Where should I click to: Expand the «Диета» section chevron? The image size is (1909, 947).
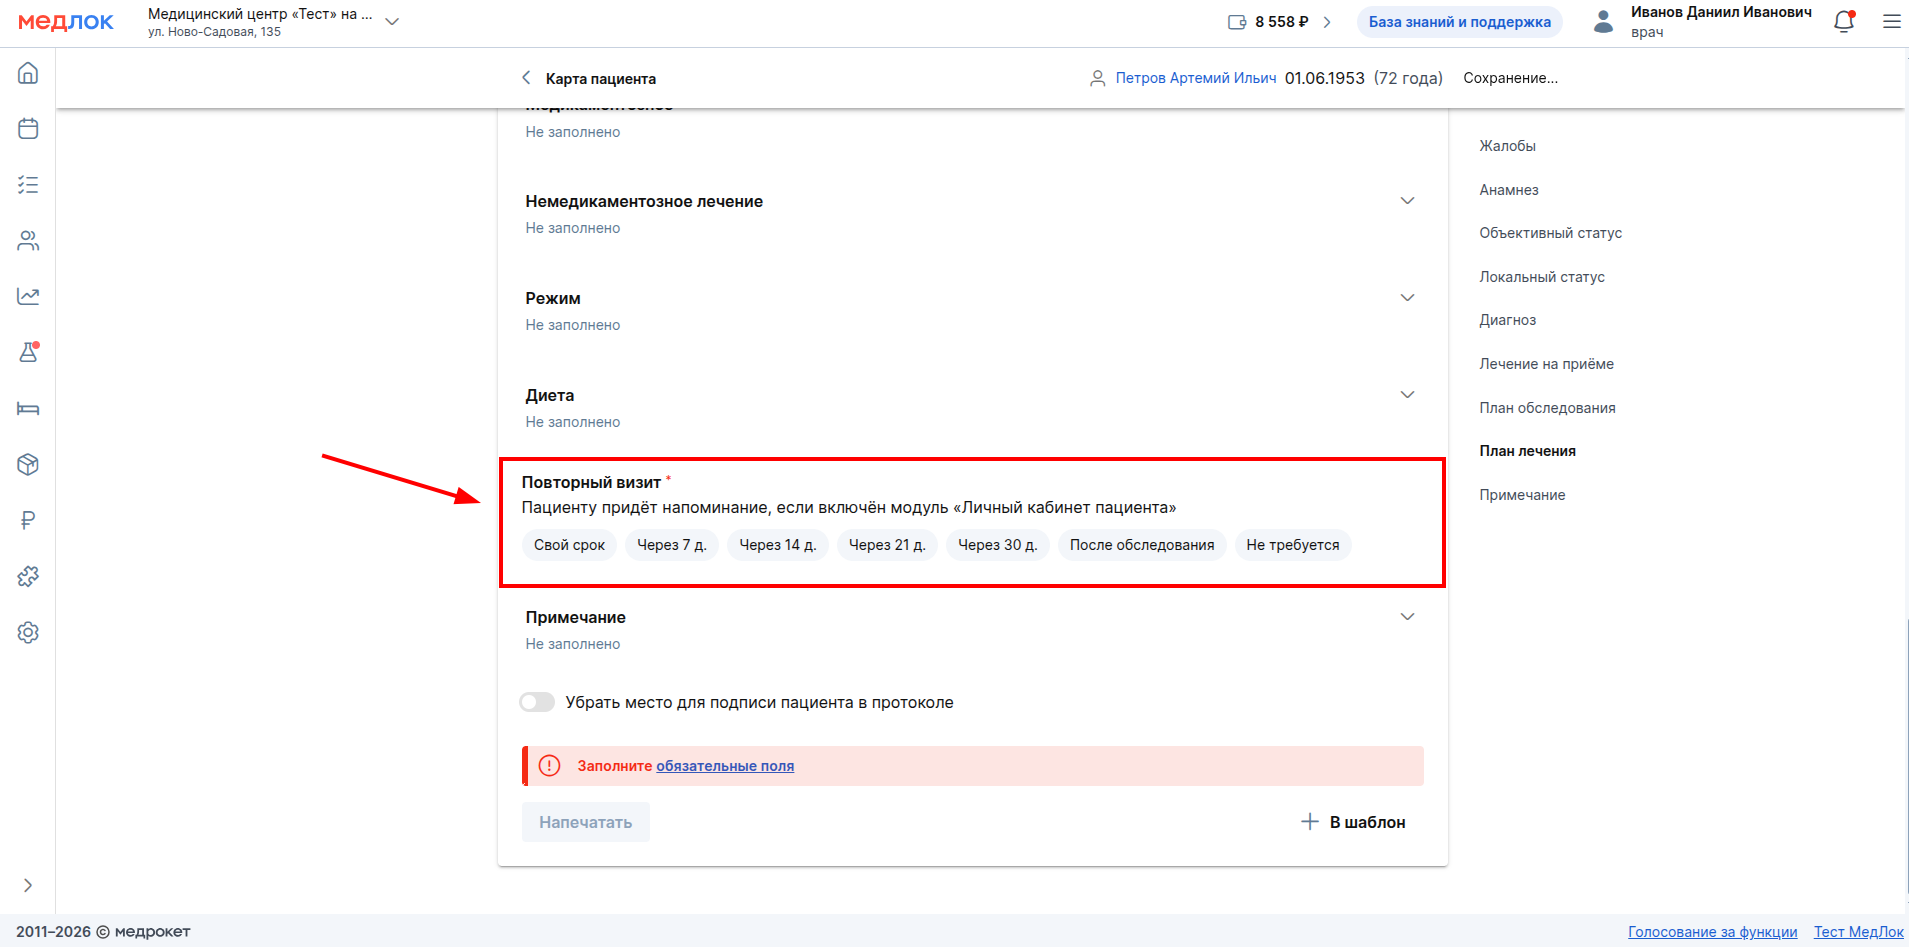point(1407,395)
